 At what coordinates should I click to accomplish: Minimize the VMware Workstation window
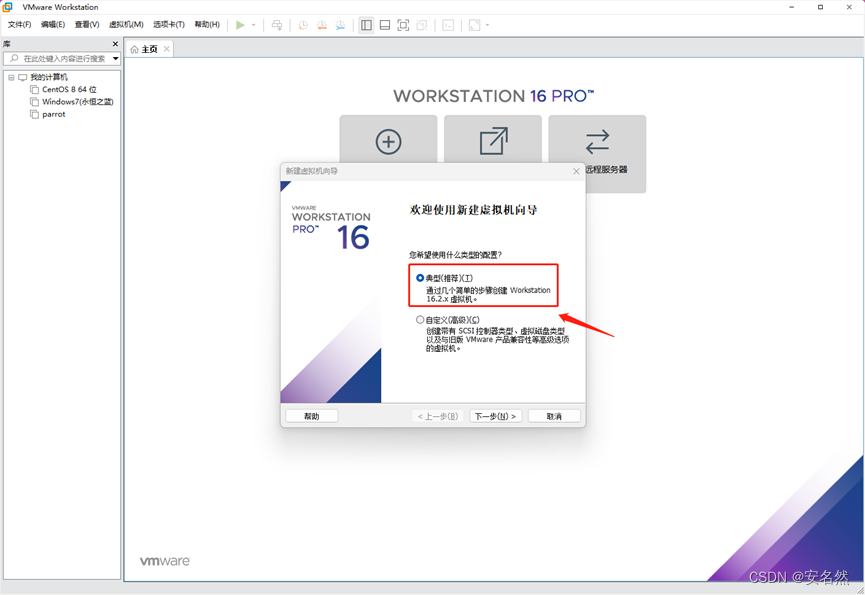(792, 7)
